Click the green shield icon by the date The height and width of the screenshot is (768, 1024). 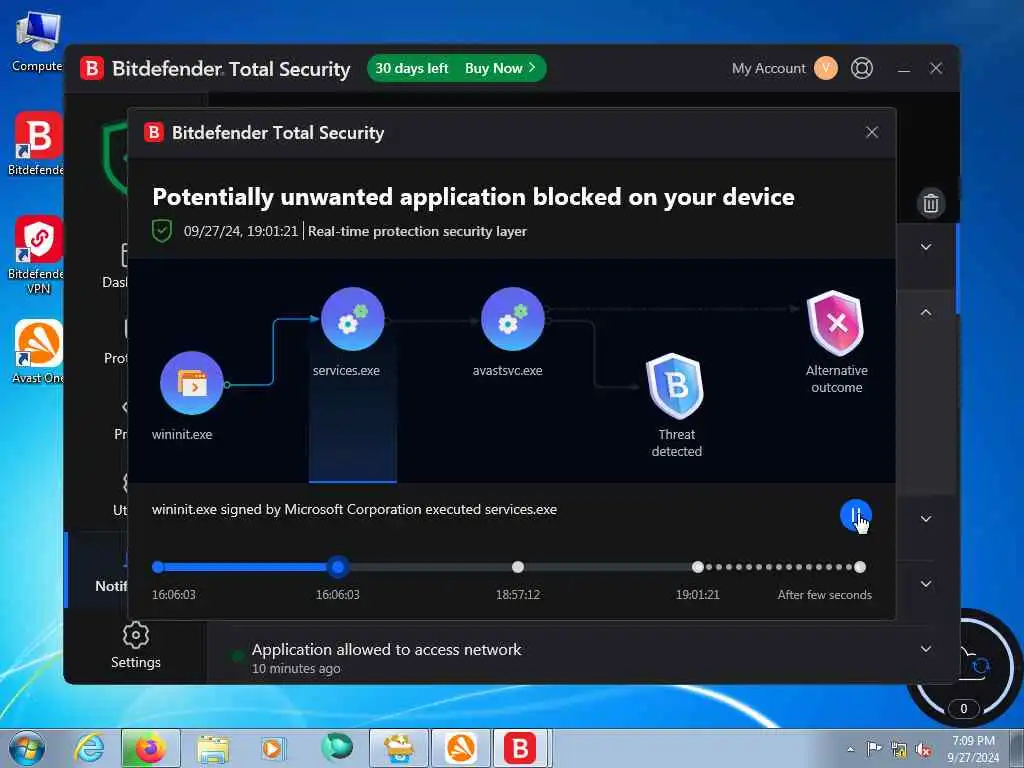[x=162, y=231]
